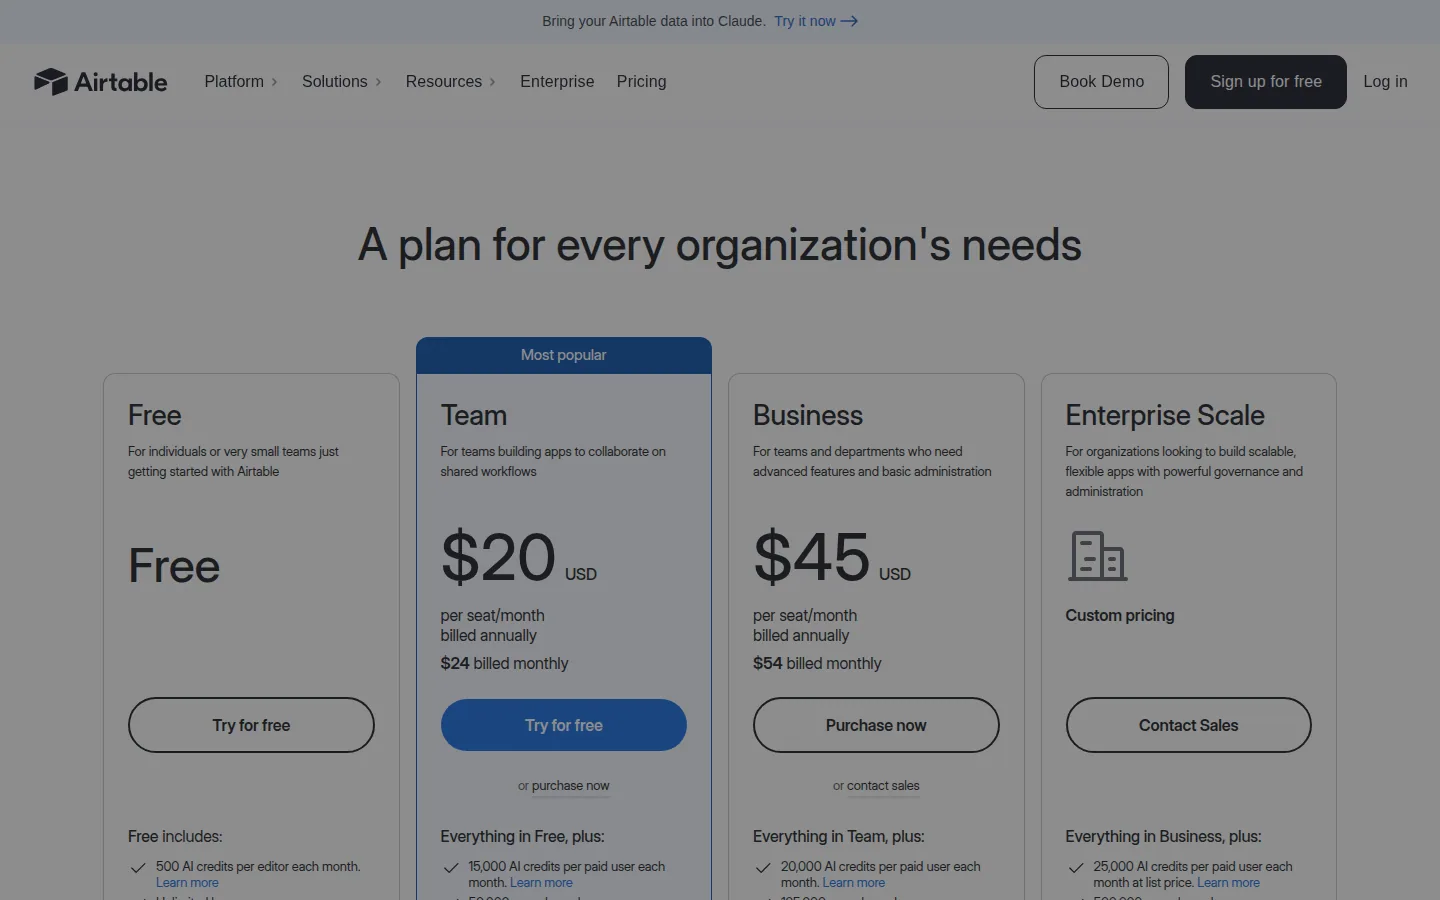
Task: Click Try for free in Team plan
Action: [564, 725]
